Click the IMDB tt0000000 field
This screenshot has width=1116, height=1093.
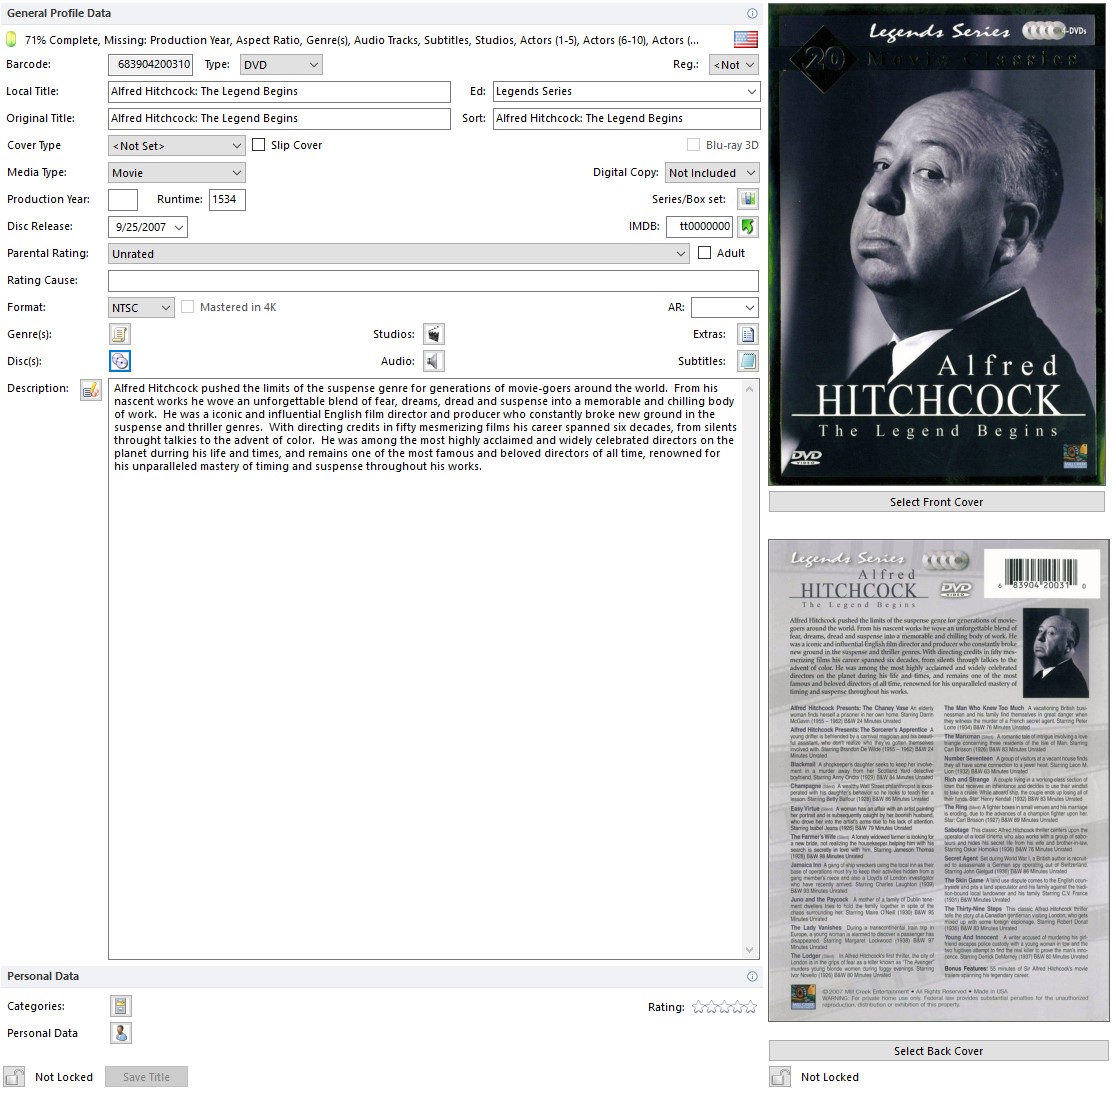click(x=700, y=226)
